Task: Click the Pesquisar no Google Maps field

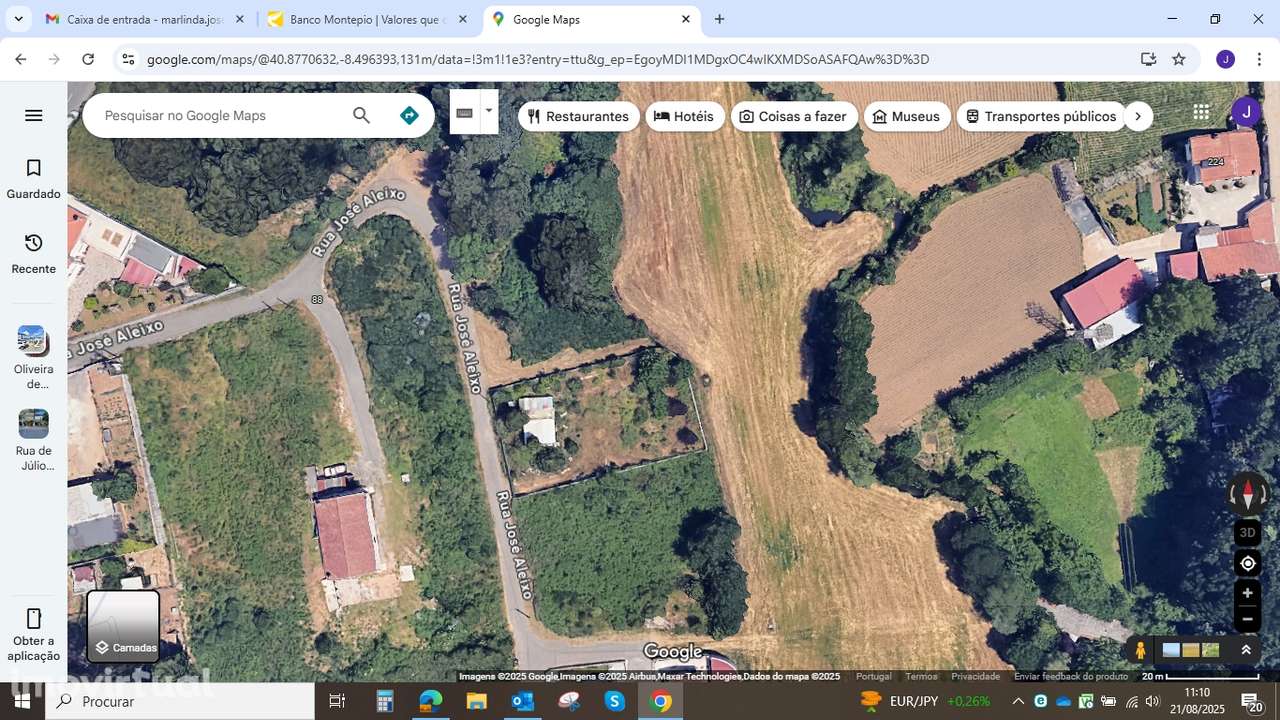Action: [200, 115]
